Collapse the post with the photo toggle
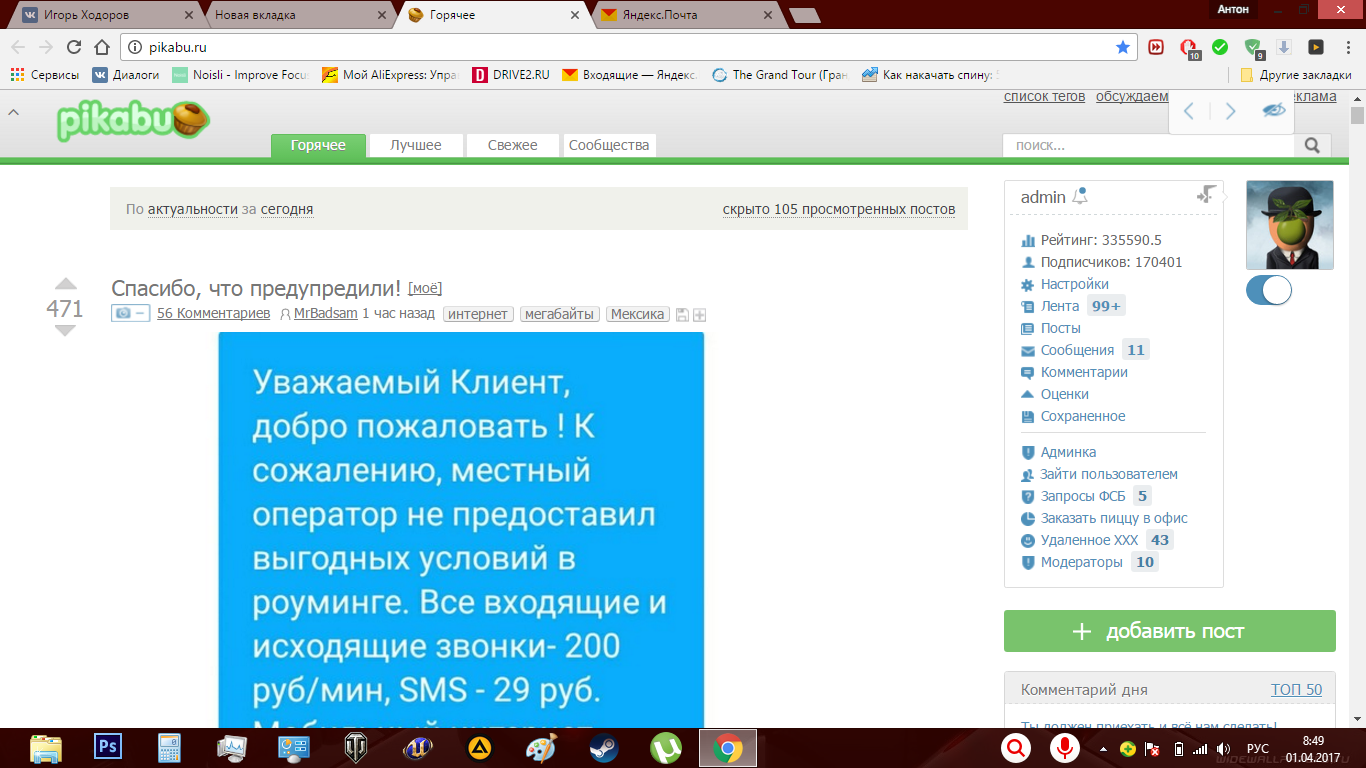The height and width of the screenshot is (768, 1366). (x=131, y=314)
